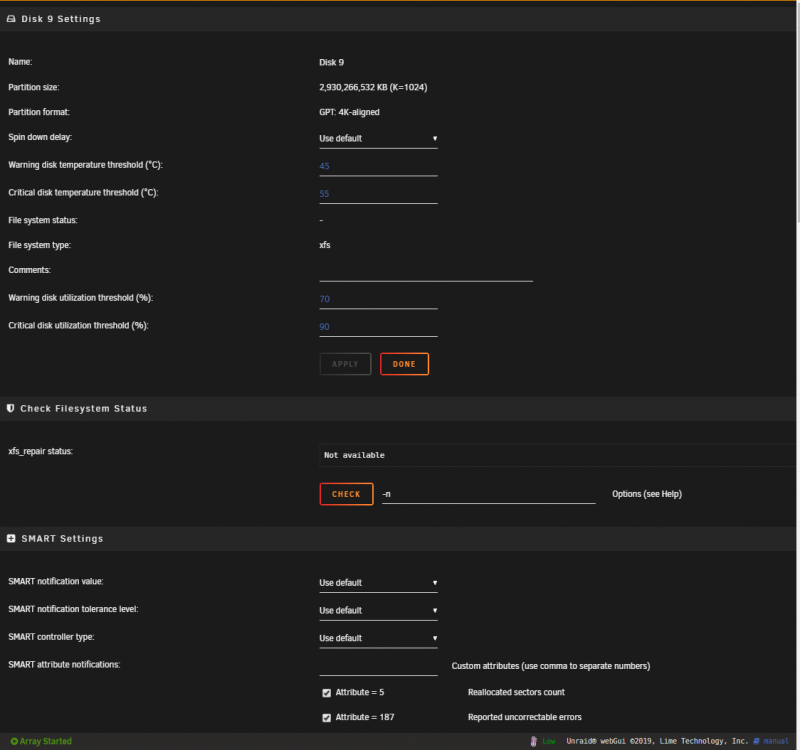Toggle the Attribute = 187 checkbox
Viewport: 800px width, 750px height.
(327, 718)
